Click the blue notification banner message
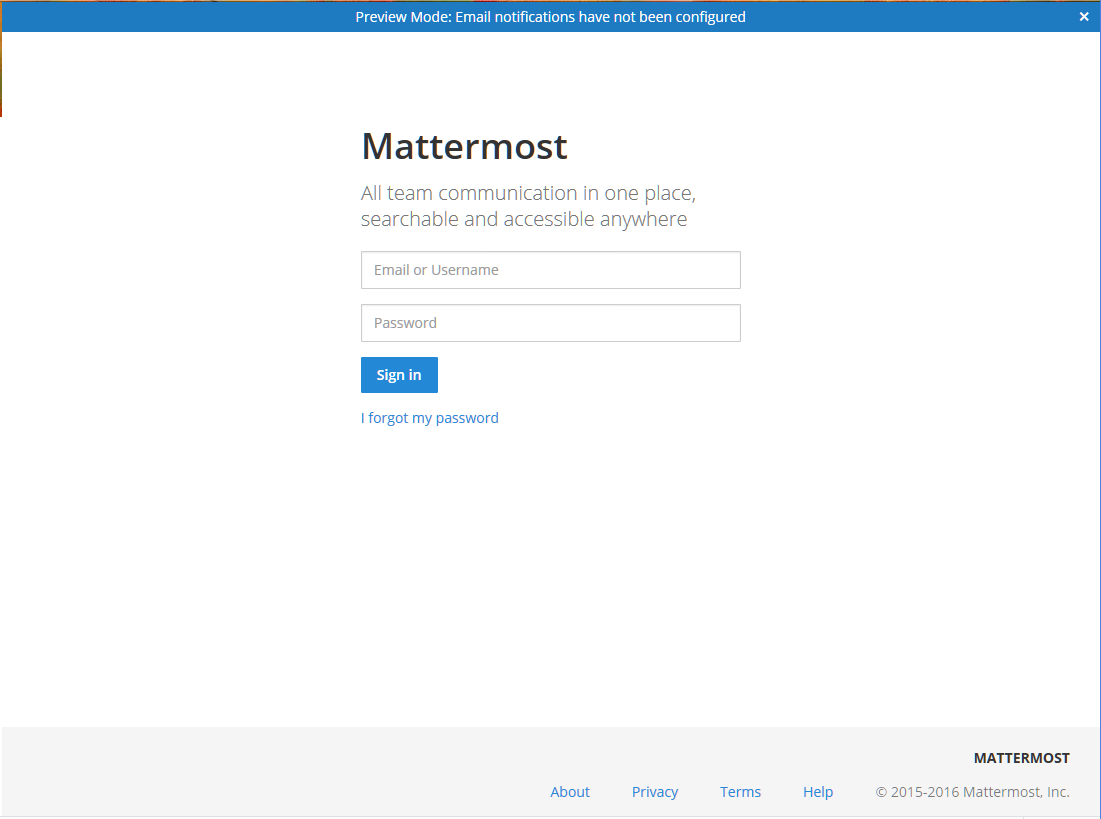Screen dimensions: 1101x819 pyautogui.click(x=550, y=16)
